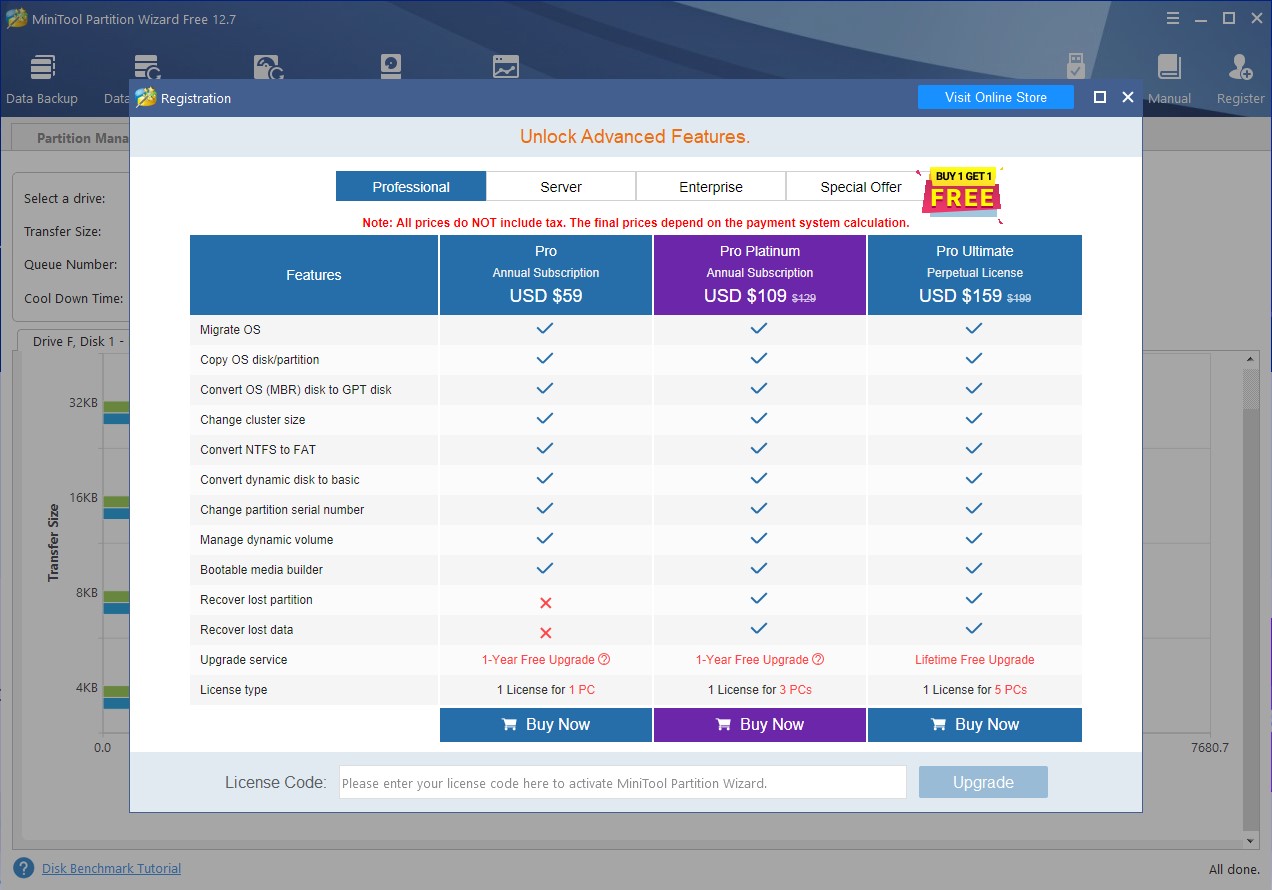The image size is (1272, 890).
Task: Click the Upgrade button
Action: 983,782
